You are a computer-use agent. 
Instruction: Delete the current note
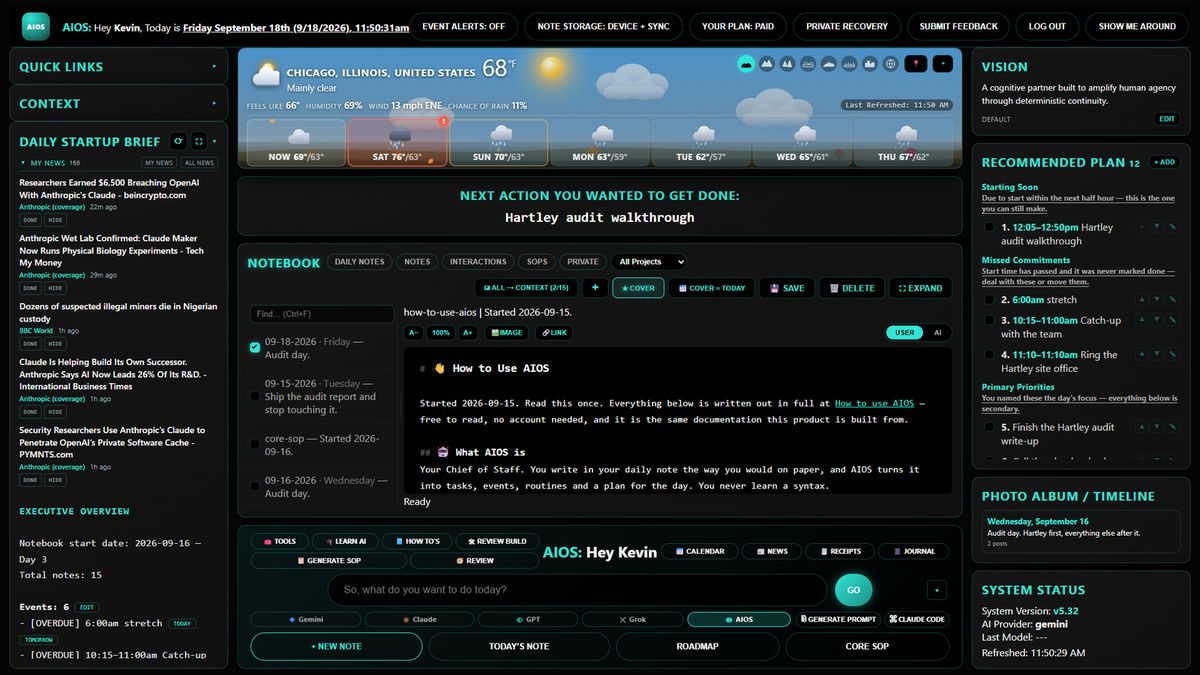851,288
